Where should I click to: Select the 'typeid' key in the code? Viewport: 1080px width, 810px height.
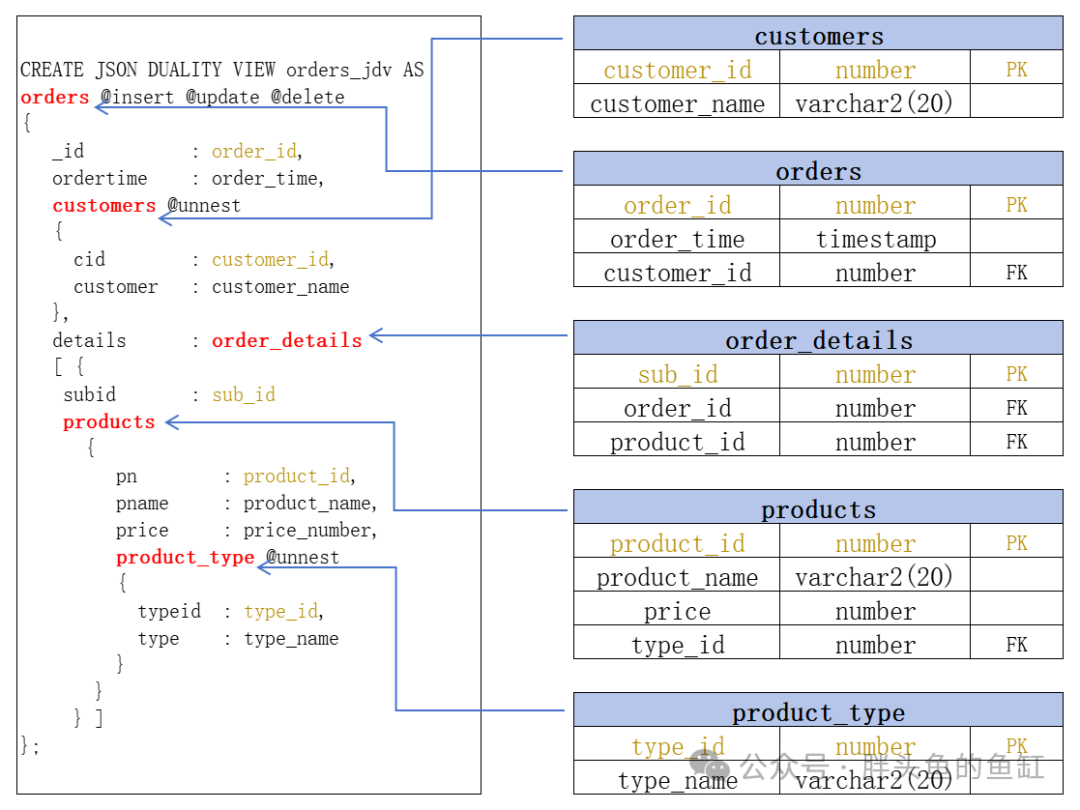point(169,612)
